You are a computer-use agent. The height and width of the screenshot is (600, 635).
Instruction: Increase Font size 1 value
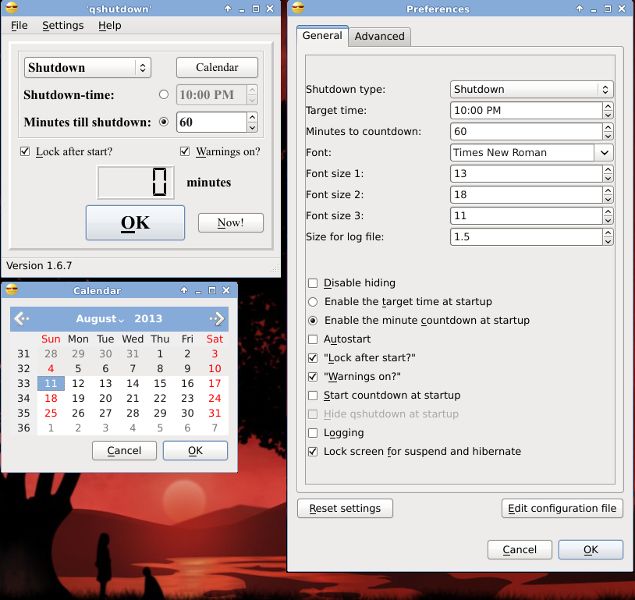click(607, 169)
